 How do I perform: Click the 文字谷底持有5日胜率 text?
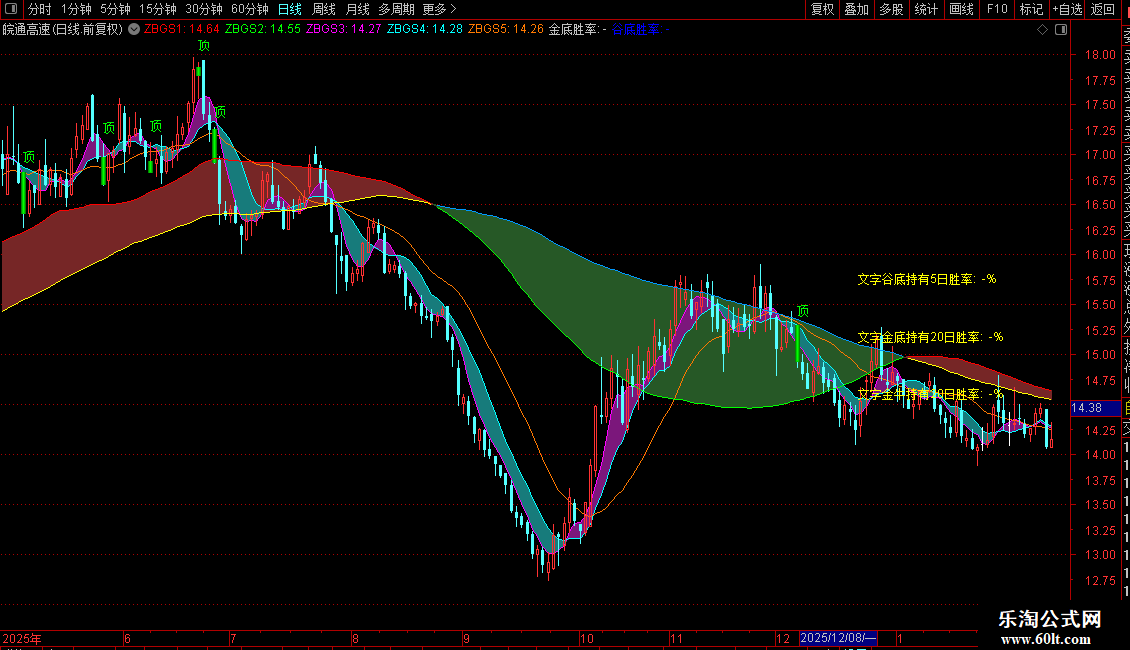pos(927,279)
